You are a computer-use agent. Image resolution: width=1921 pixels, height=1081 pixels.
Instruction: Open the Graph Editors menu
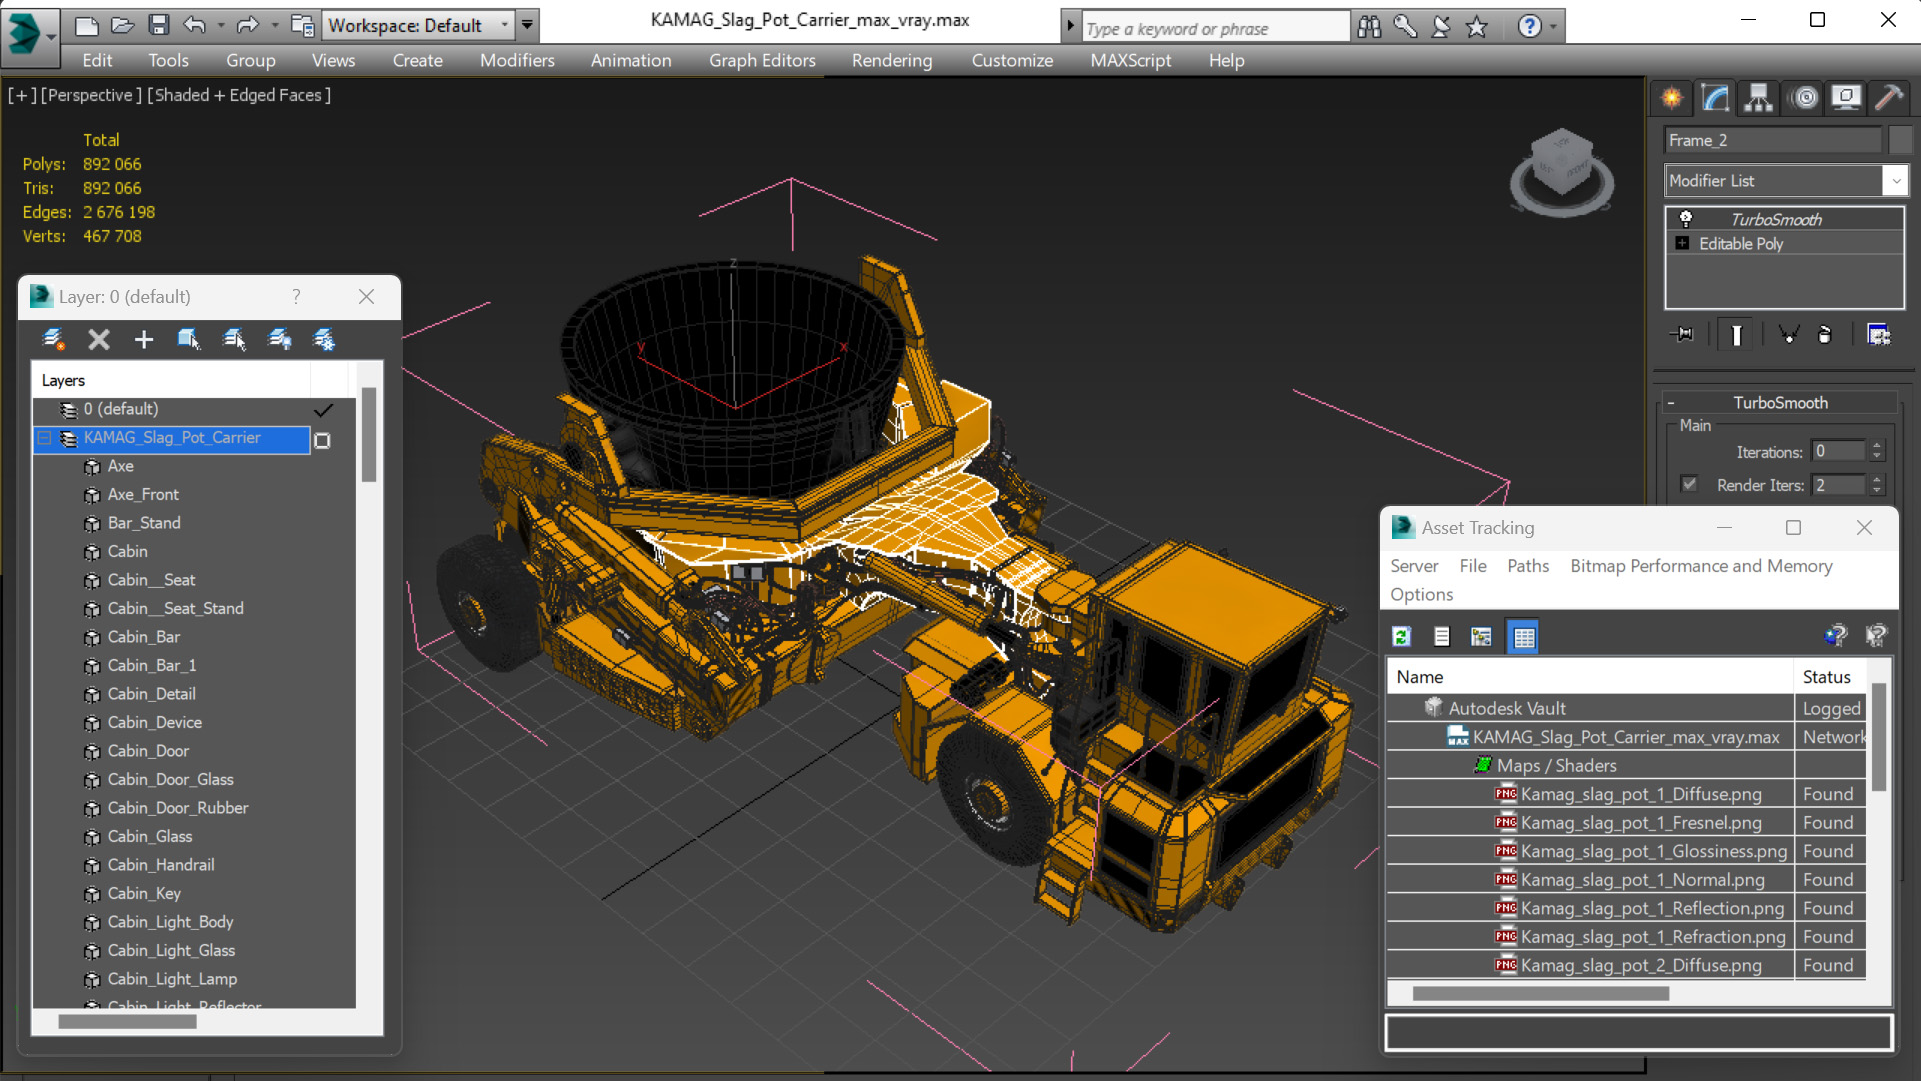(x=762, y=60)
